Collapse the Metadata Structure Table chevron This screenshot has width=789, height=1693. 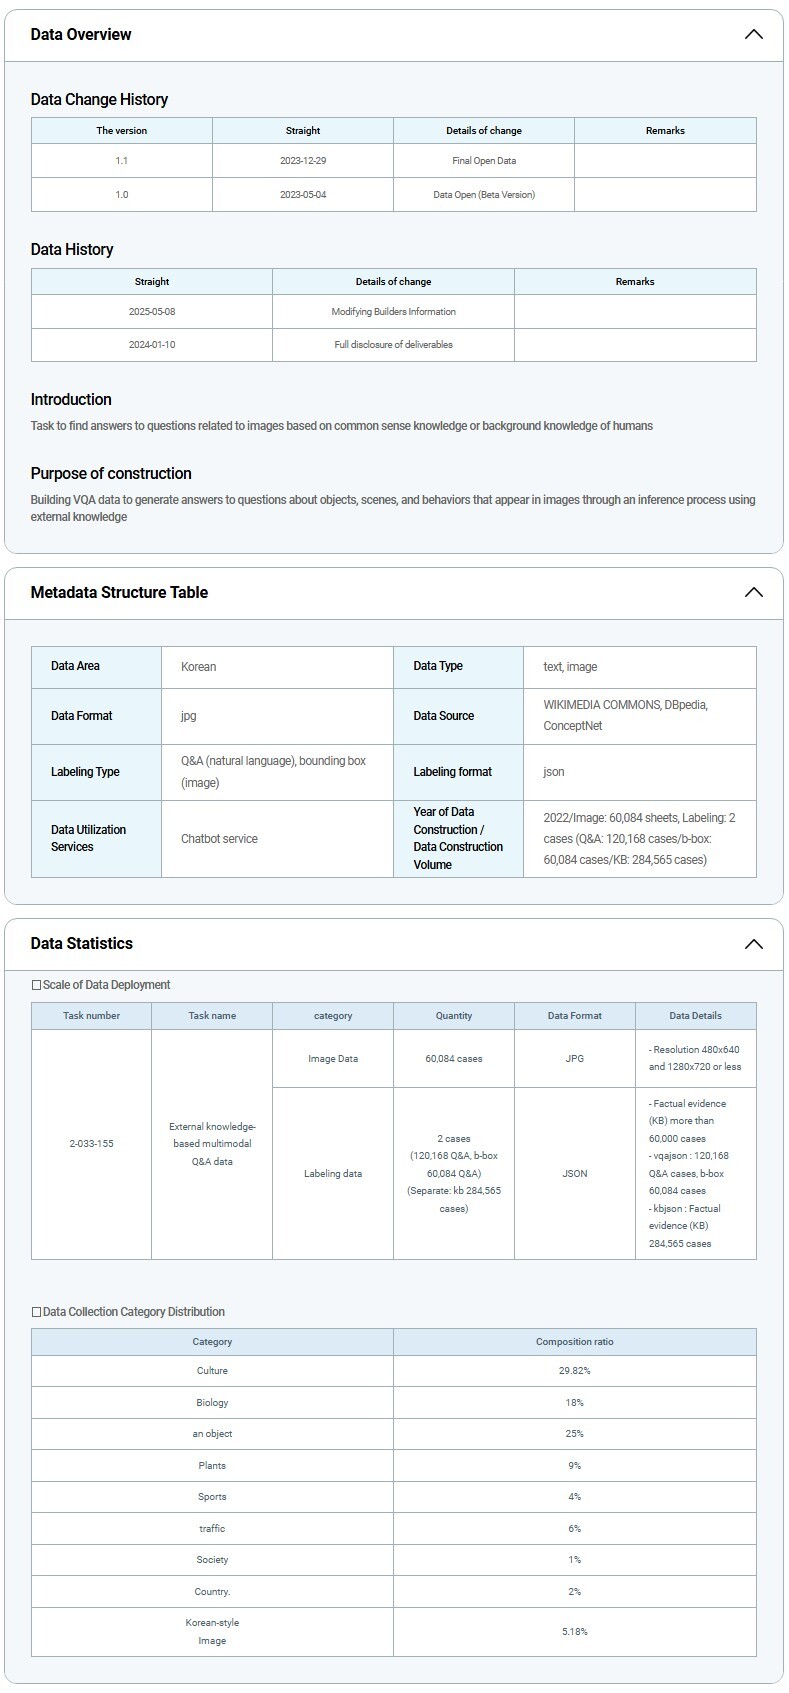click(753, 593)
